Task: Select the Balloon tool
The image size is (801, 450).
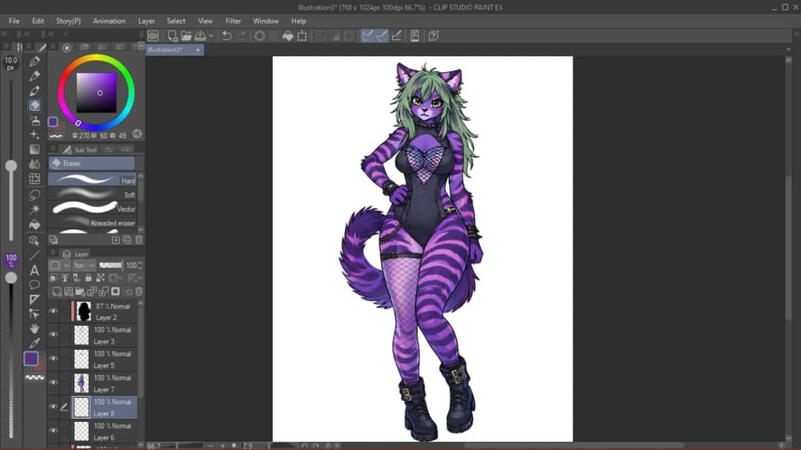Action: click(x=34, y=285)
